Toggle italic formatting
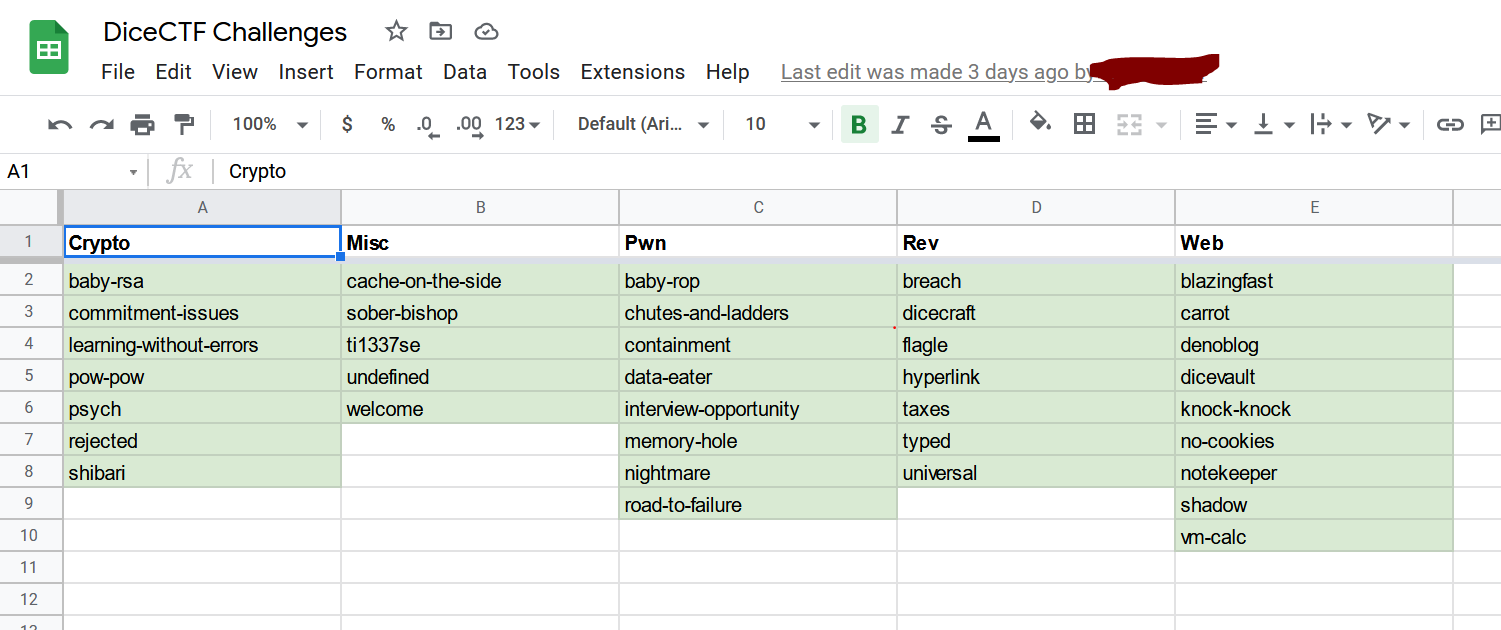The image size is (1501, 630). click(900, 124)
